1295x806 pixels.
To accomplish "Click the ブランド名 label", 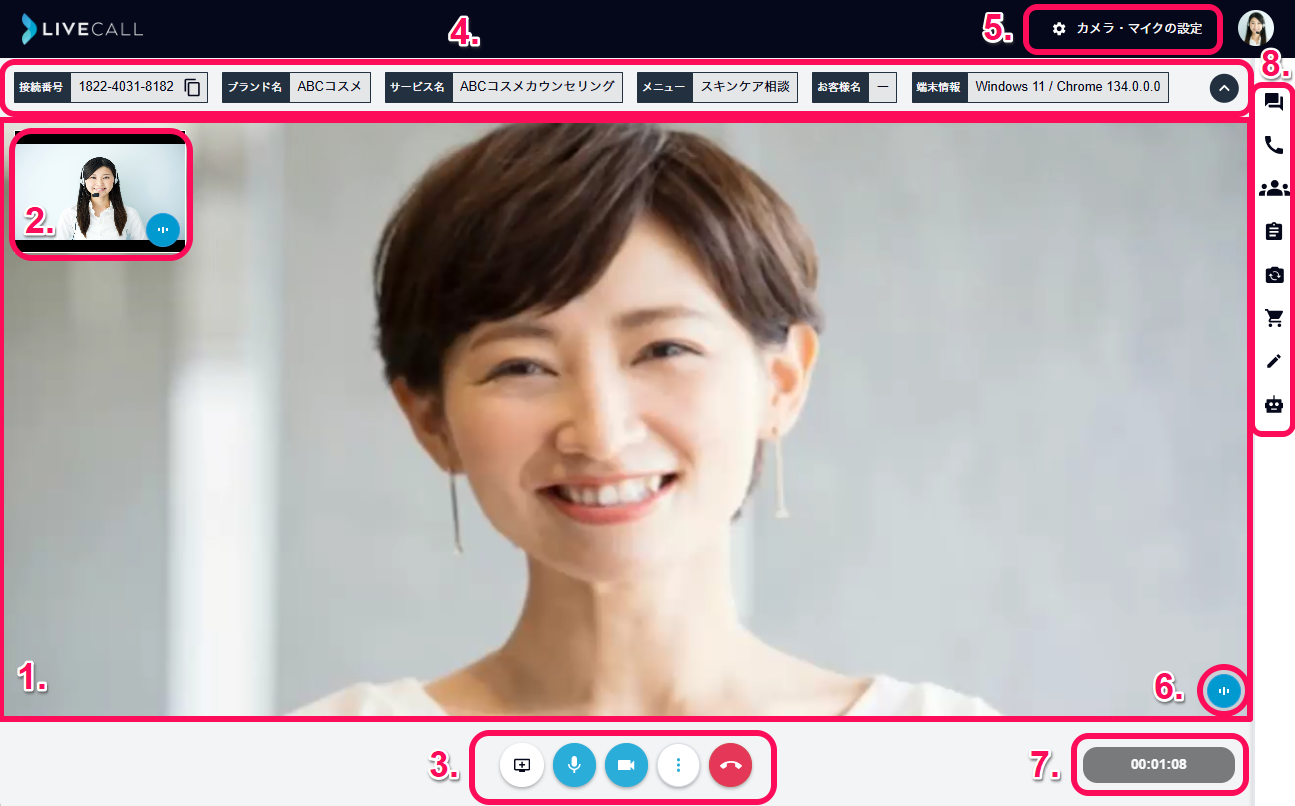I will click(255, 87).
